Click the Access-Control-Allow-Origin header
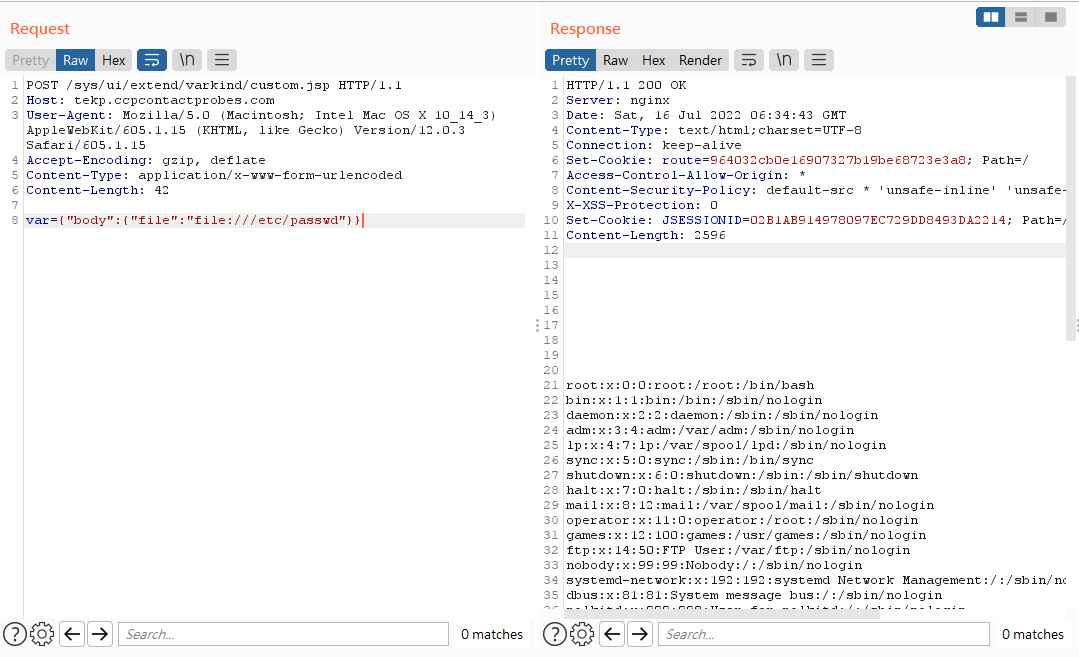The width and height of the screenshot is (1079, 657). (x=685, y=175)
